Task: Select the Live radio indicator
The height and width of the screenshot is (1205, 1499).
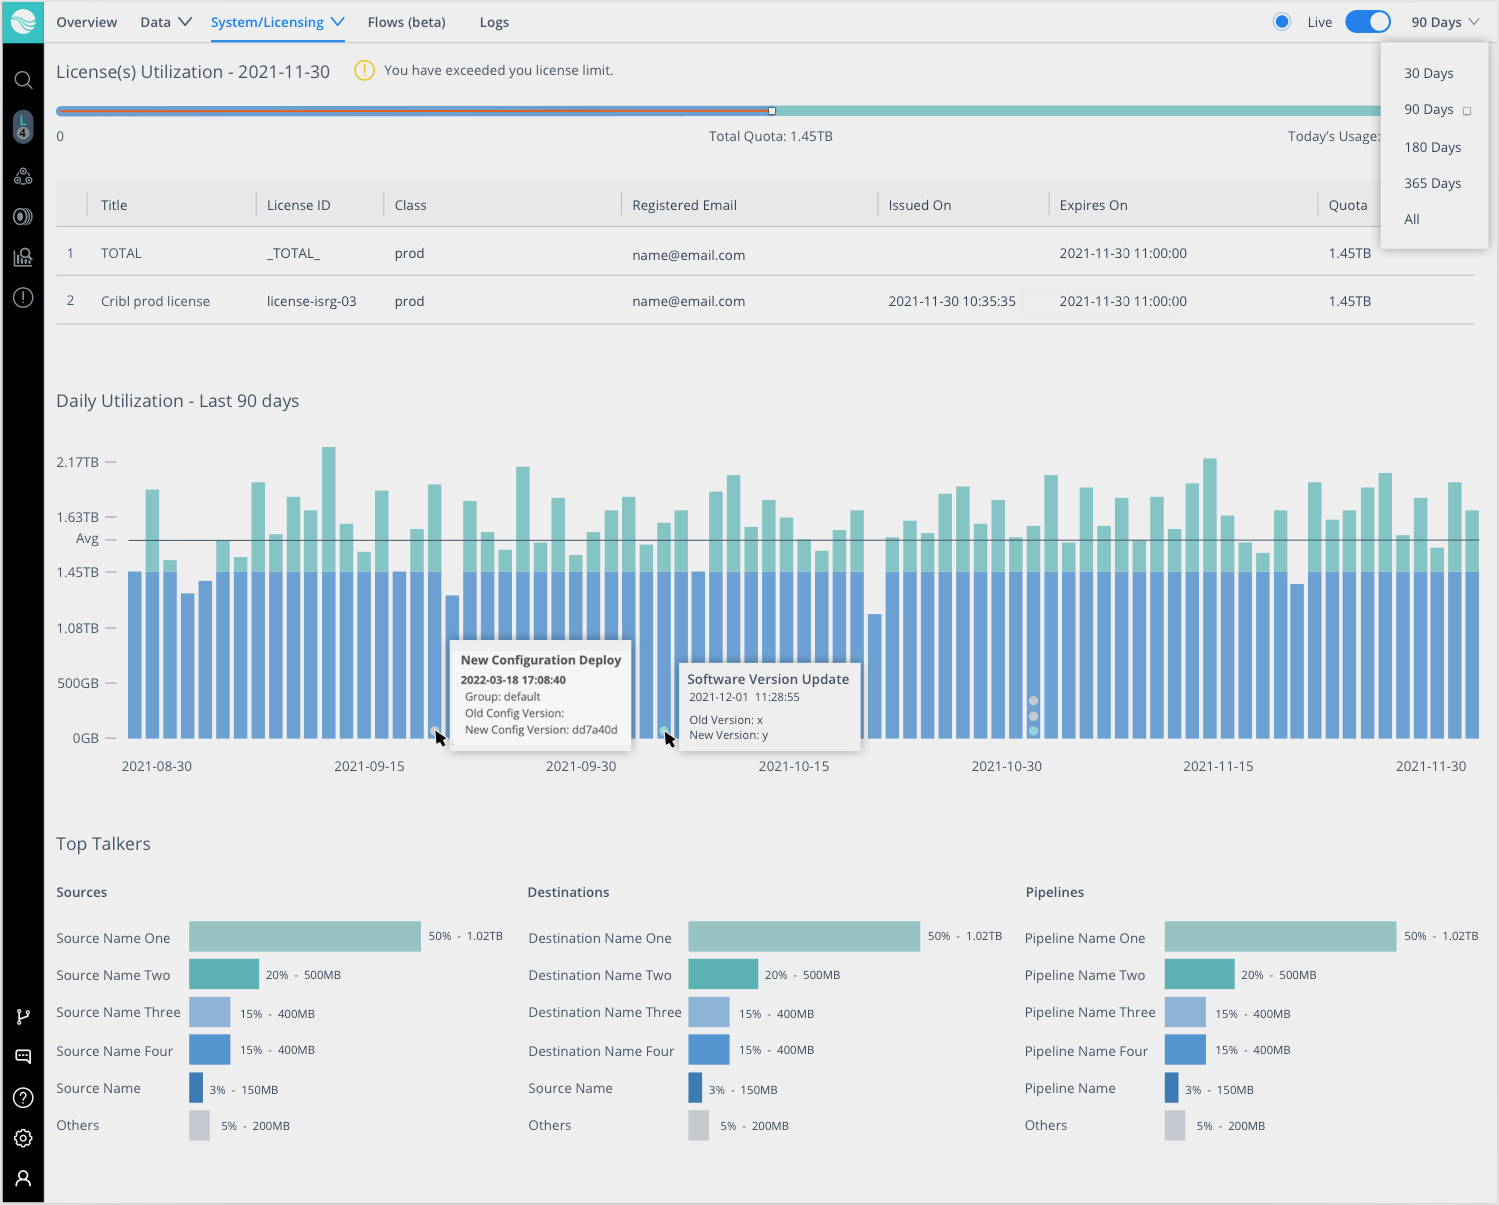Action: pyautogui.click(x=1282, y=20)
